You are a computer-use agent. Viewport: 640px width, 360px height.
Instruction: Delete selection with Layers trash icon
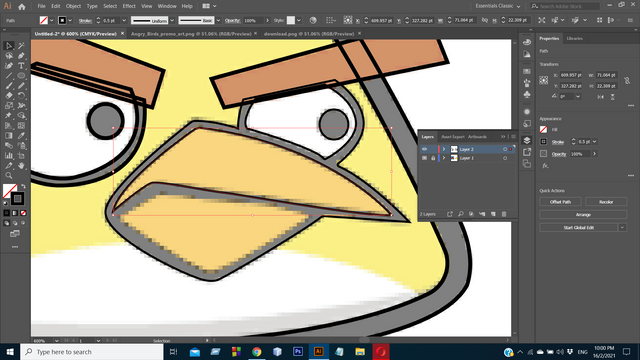coord(504,214)
